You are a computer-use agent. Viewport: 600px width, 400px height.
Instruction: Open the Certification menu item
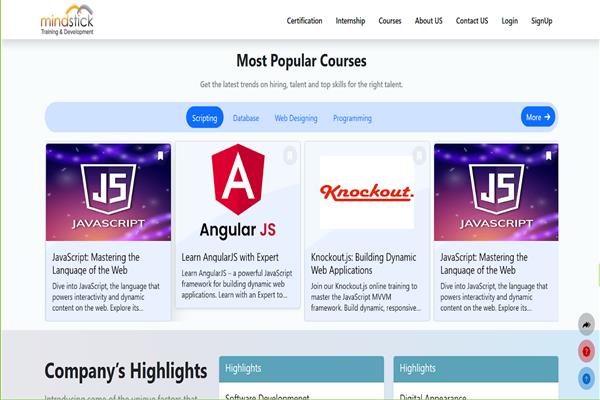coord(305,21)
